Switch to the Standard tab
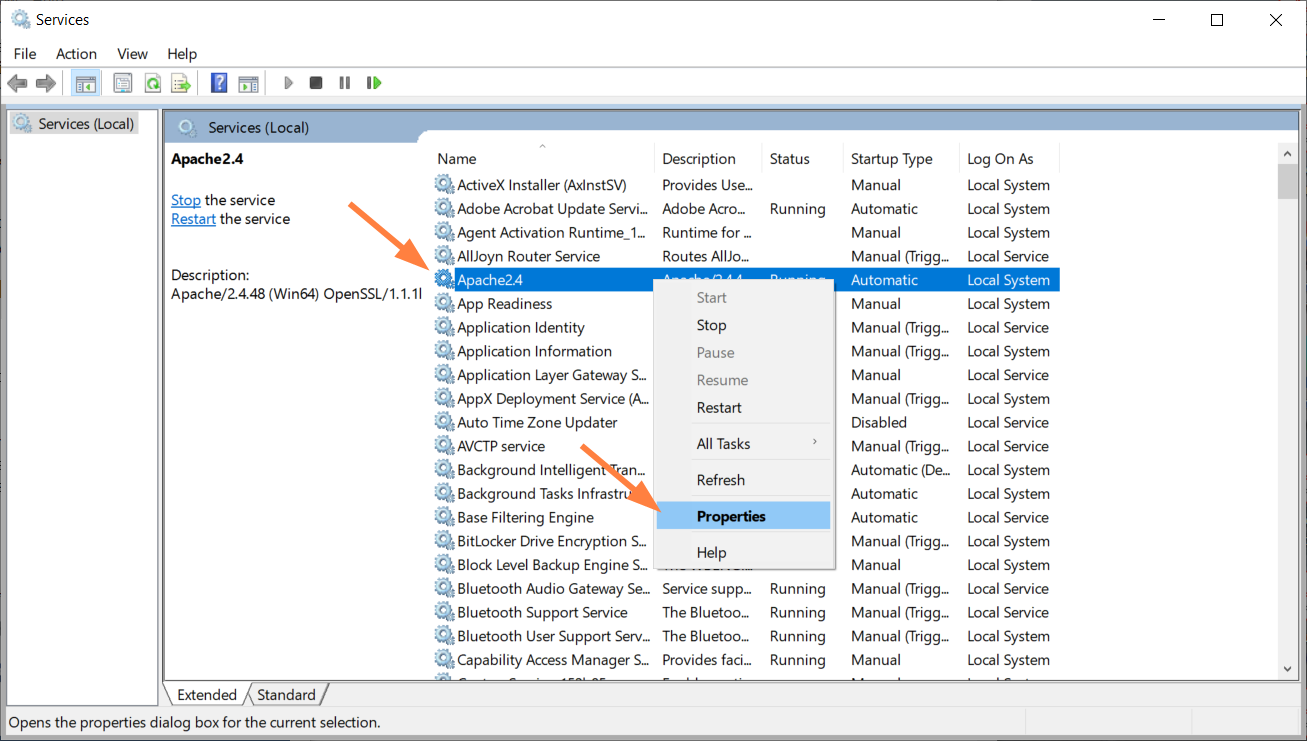Viewport: 1307px width, 741px height. [286, 695]
